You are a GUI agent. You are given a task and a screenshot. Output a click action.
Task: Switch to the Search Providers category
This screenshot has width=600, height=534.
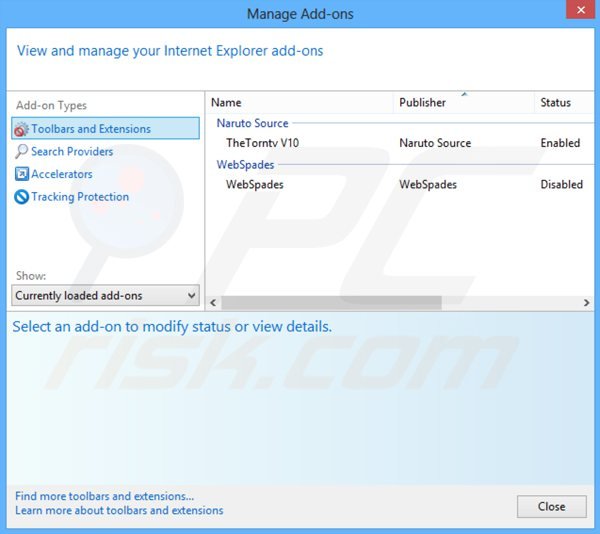72,151
